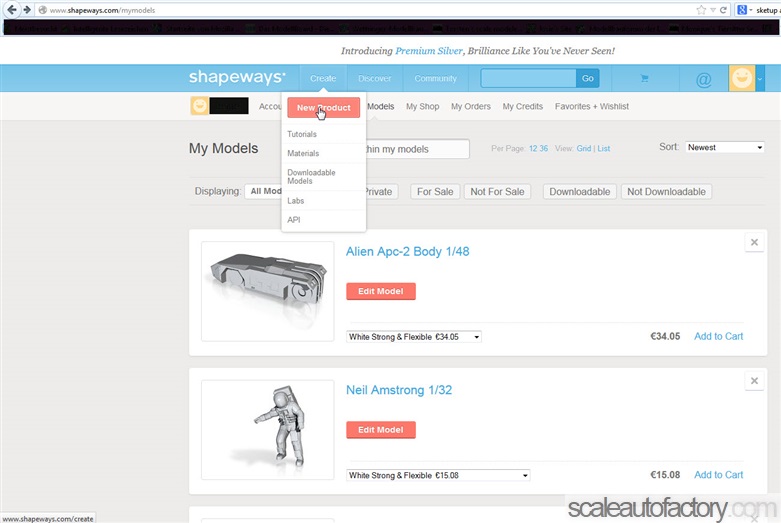
Task: Click the shapeways logo
Action: pos(237,77)
